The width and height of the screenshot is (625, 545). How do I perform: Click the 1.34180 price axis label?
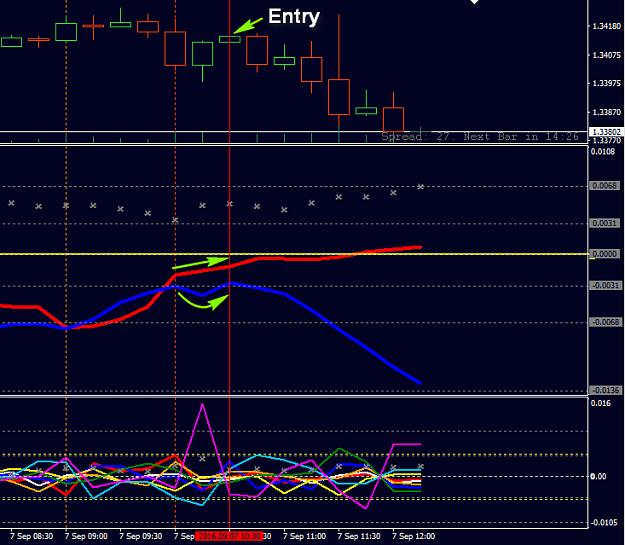coord(607,26)
